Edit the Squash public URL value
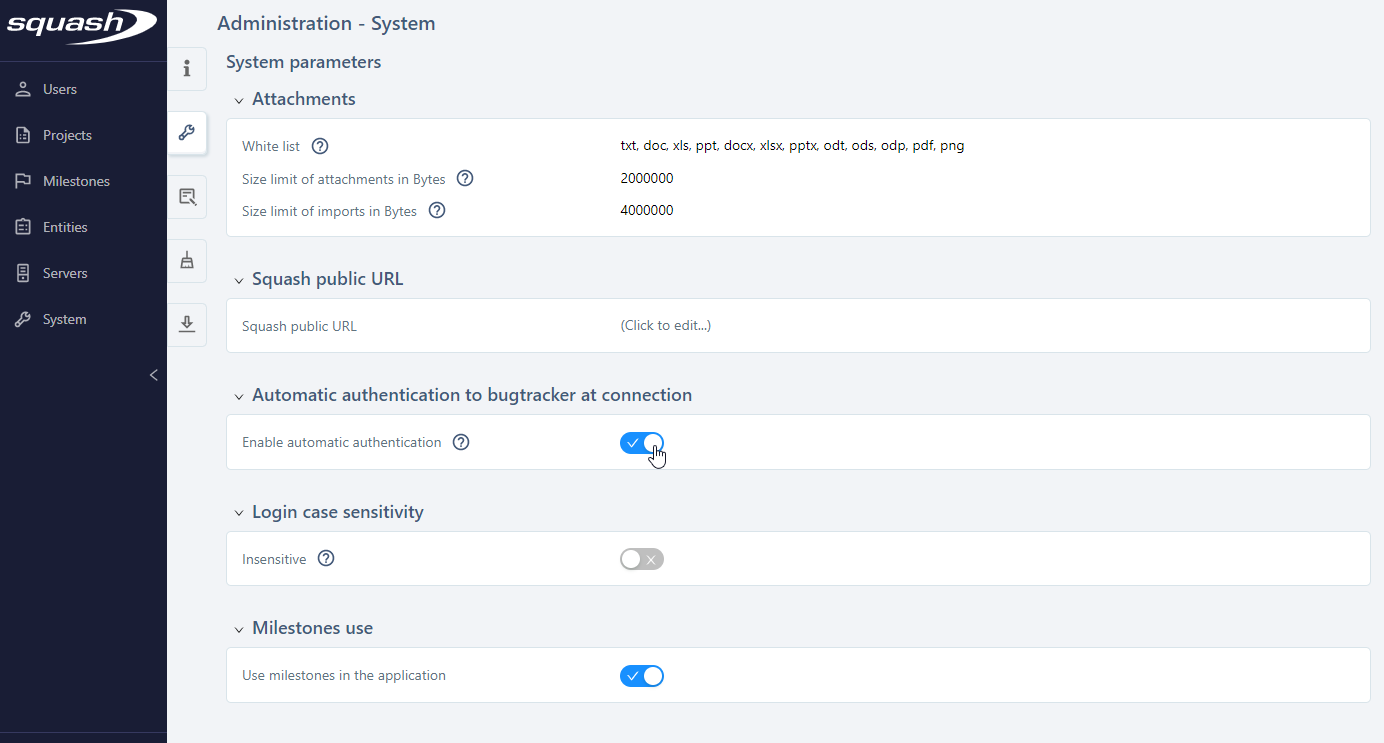The height and width of the screenshot is (743, 1384). point(666,326)
